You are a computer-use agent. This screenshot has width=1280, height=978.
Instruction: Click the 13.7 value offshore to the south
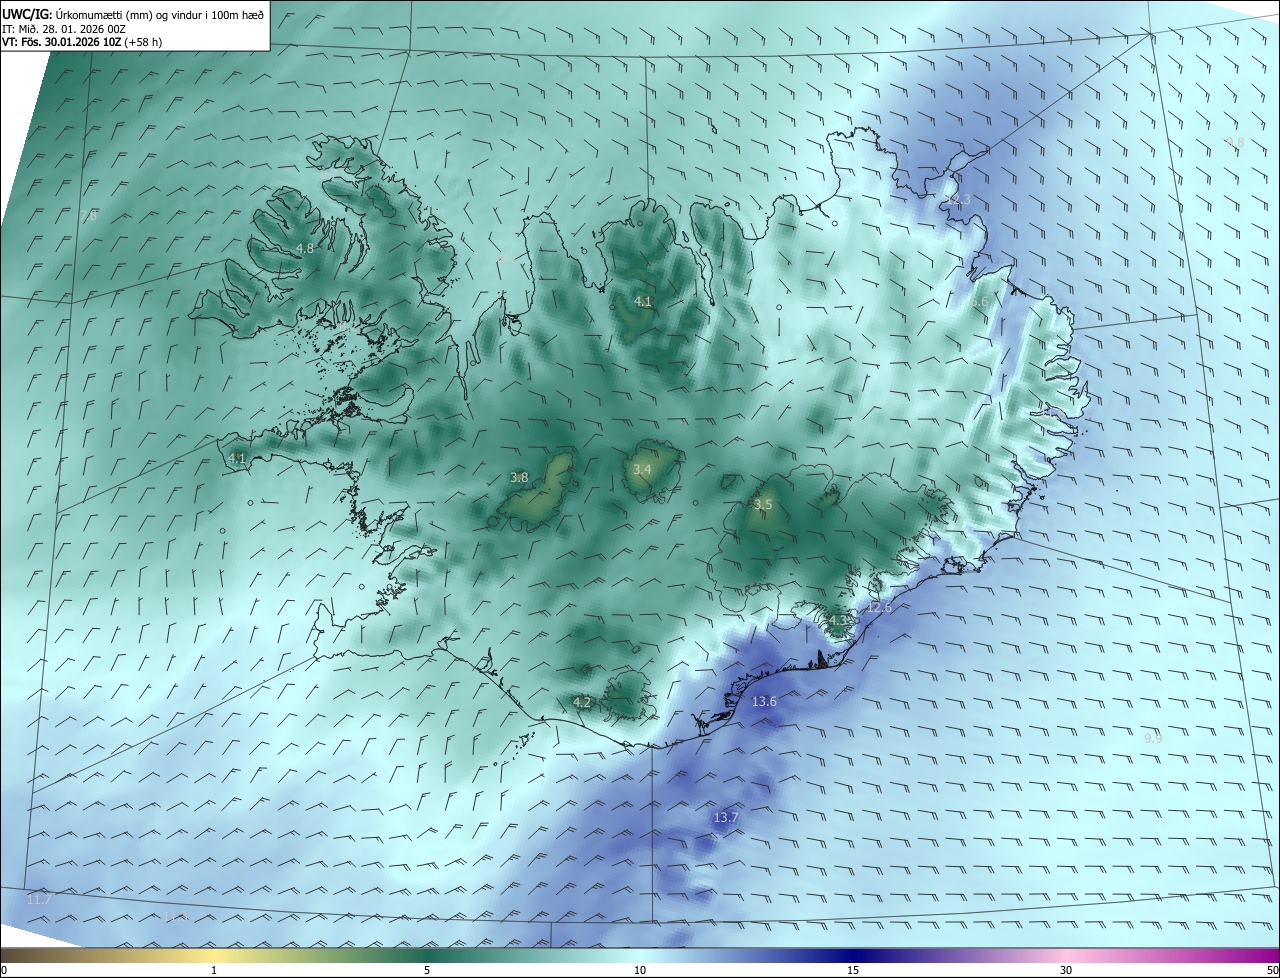coord(725,817)
